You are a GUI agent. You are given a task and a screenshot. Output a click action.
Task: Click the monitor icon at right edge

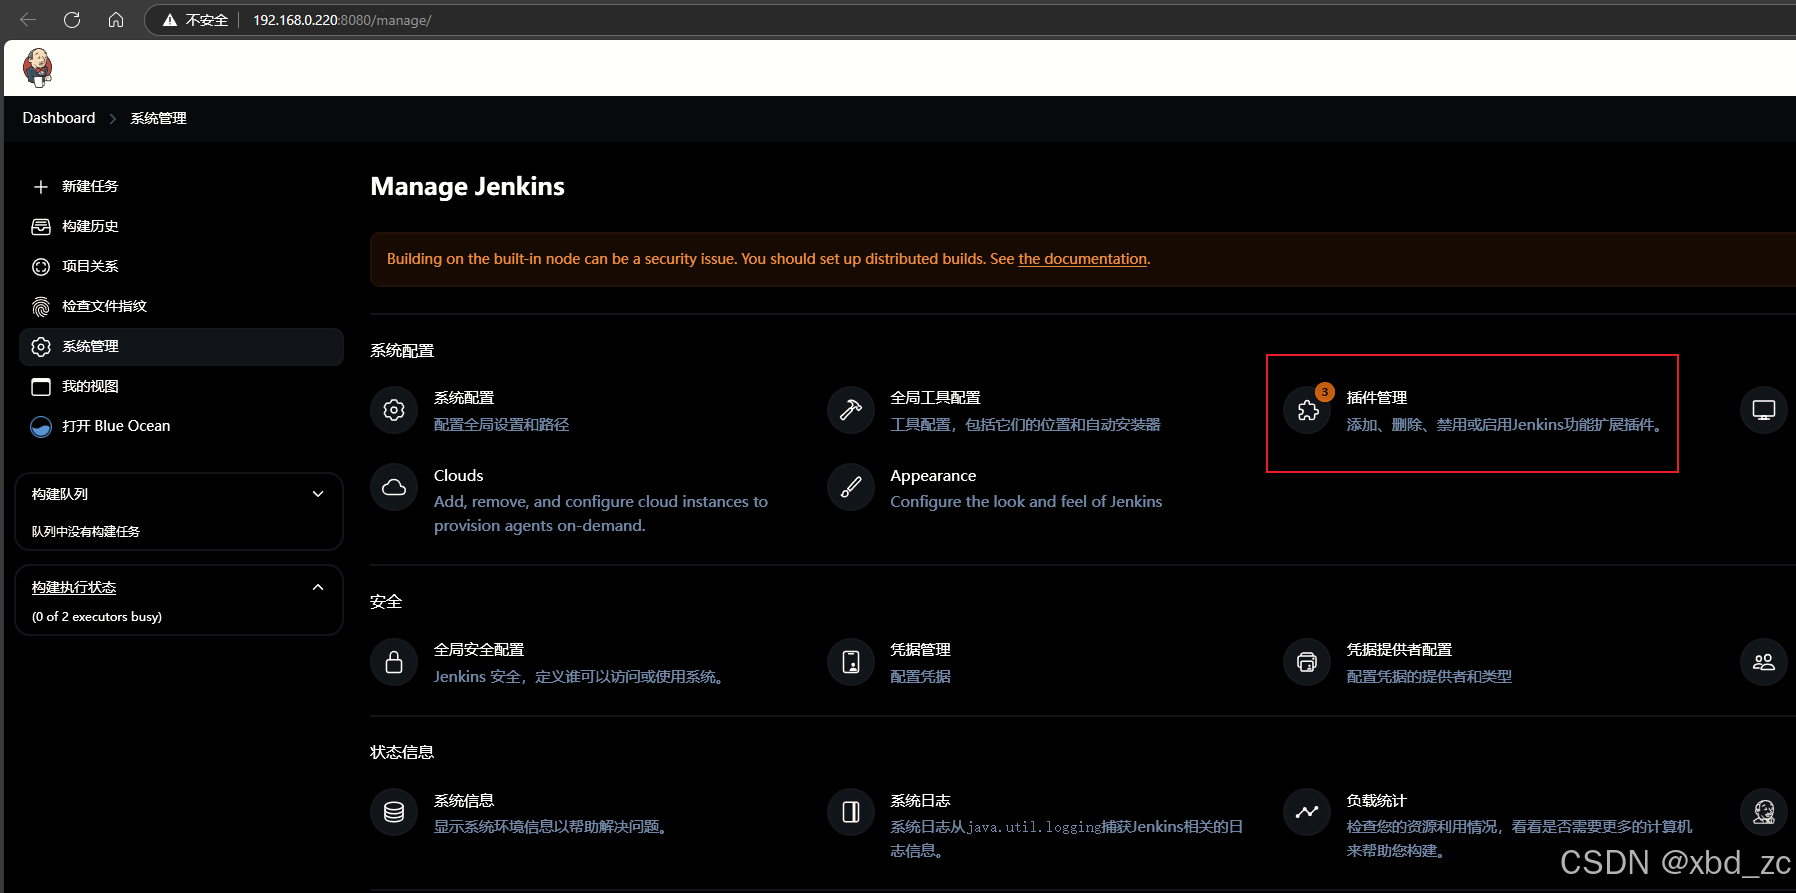1764,410
